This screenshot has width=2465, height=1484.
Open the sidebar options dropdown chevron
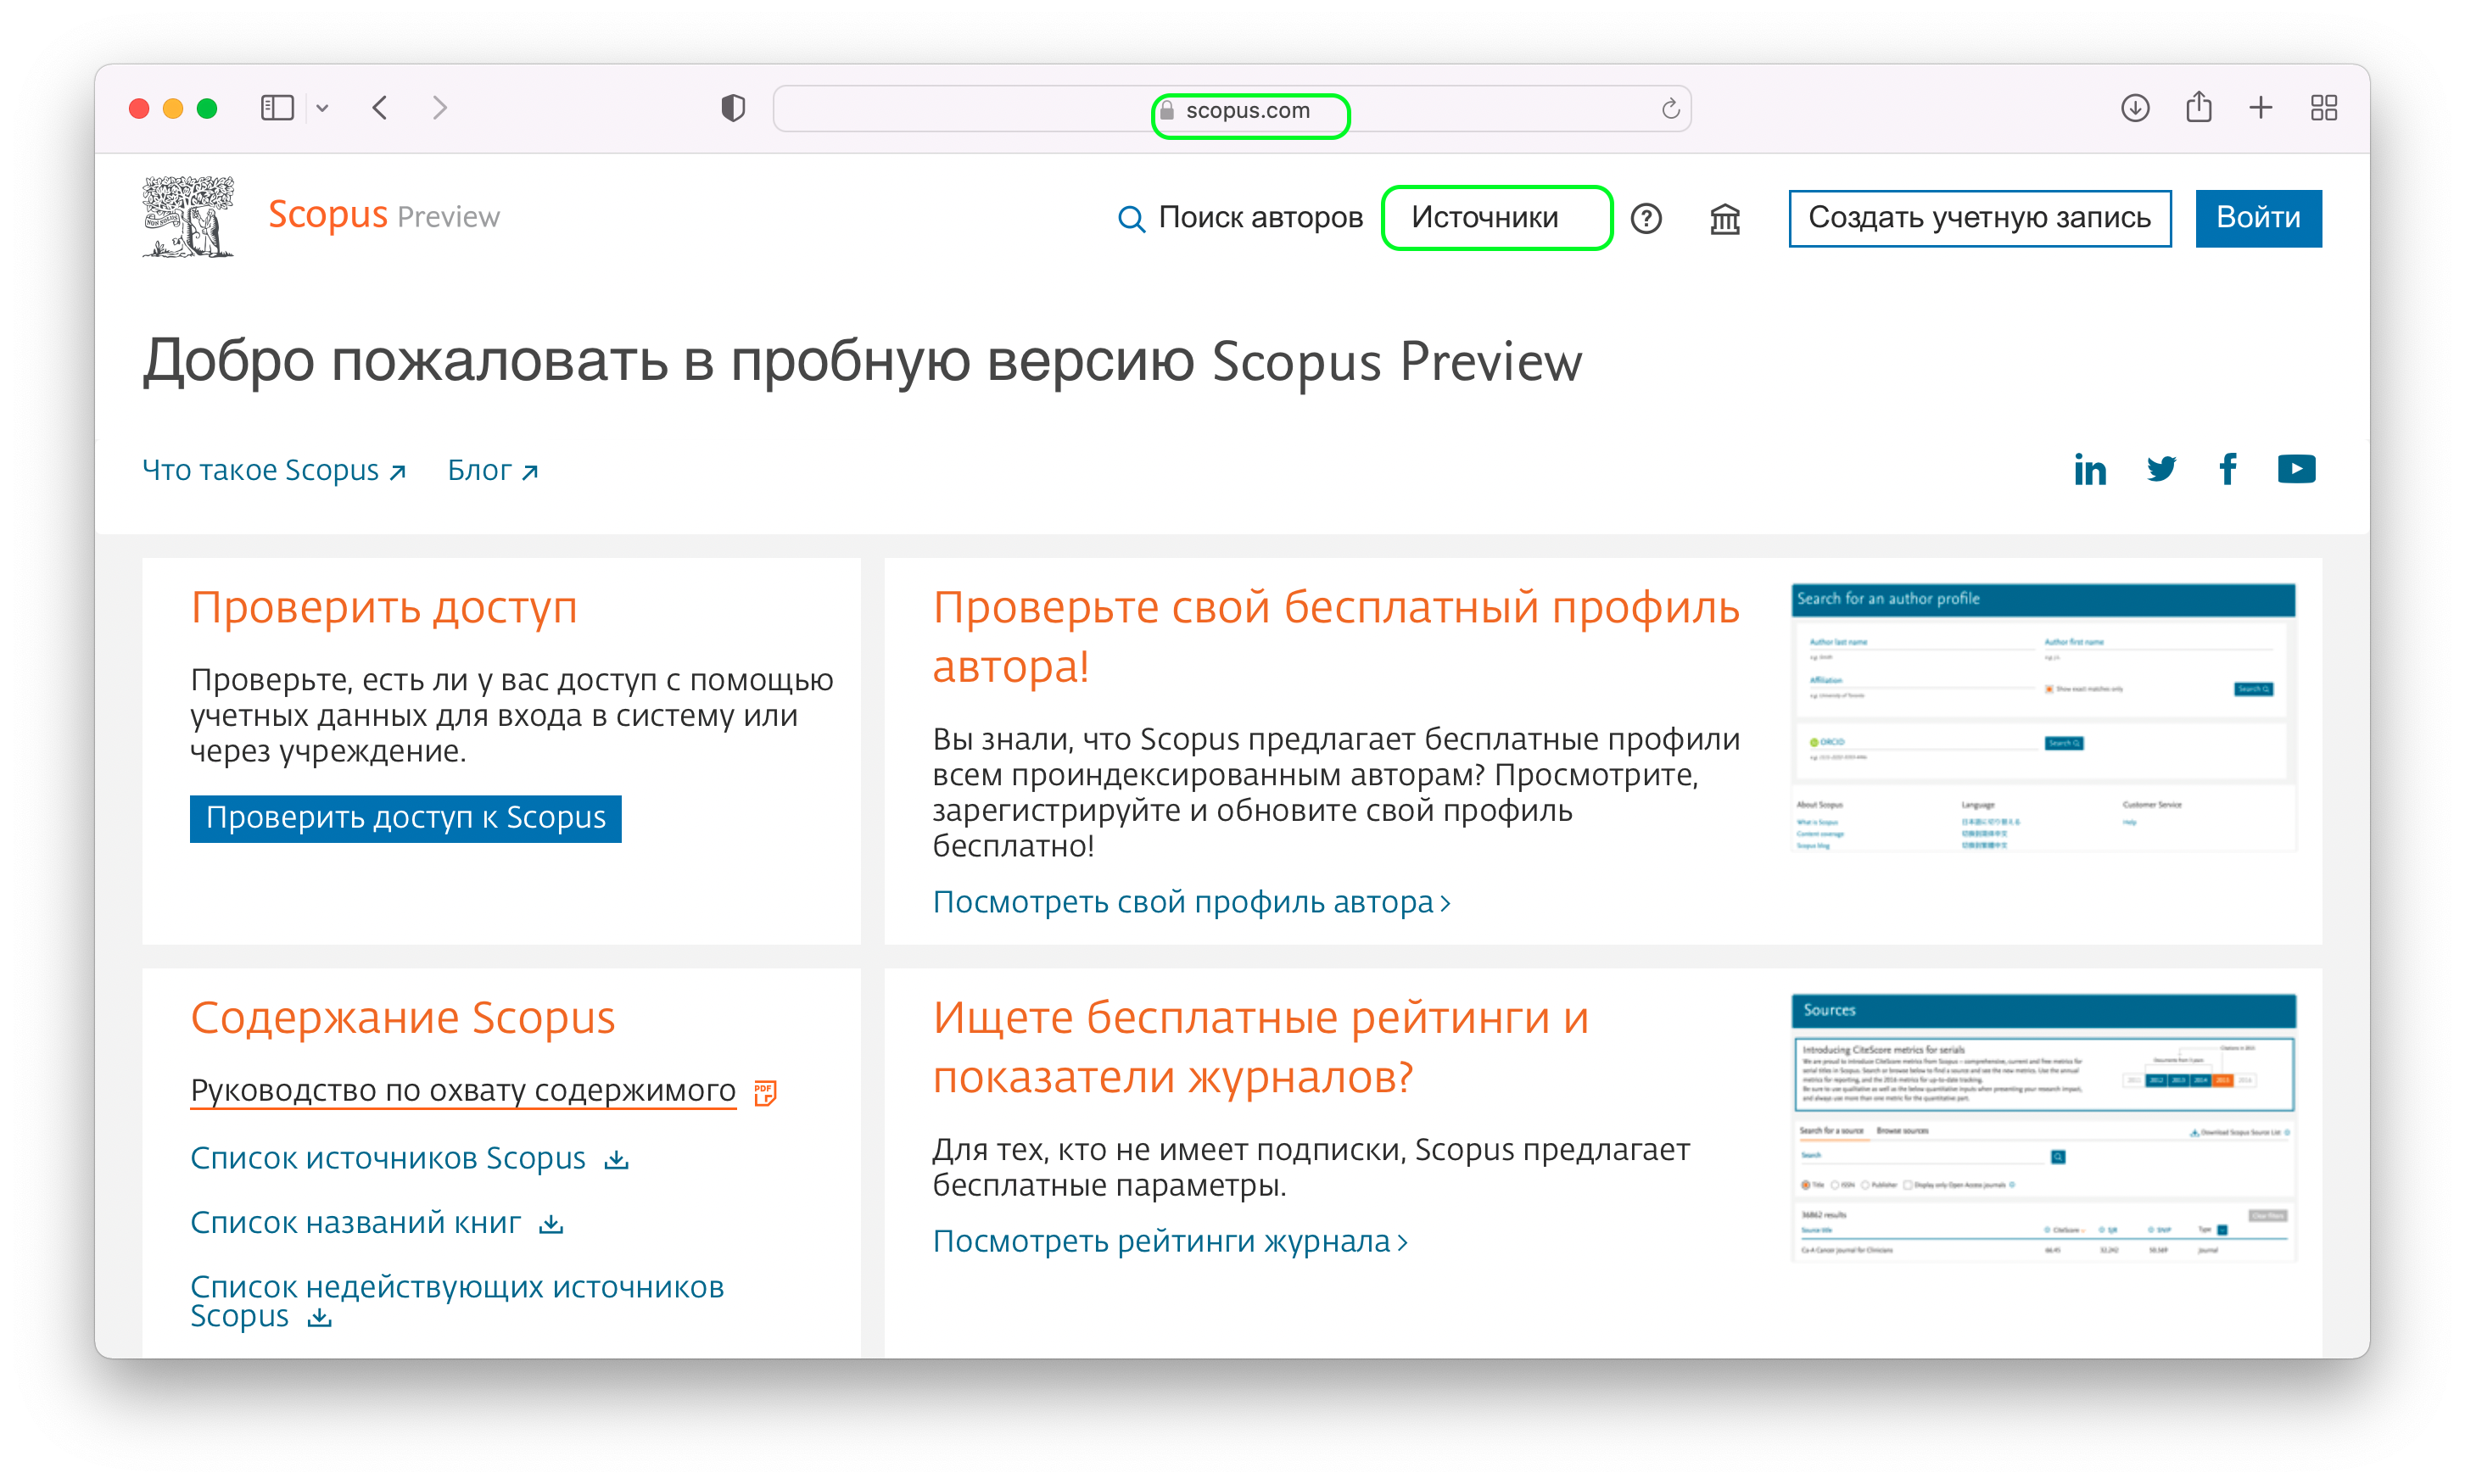coord(322,108)
